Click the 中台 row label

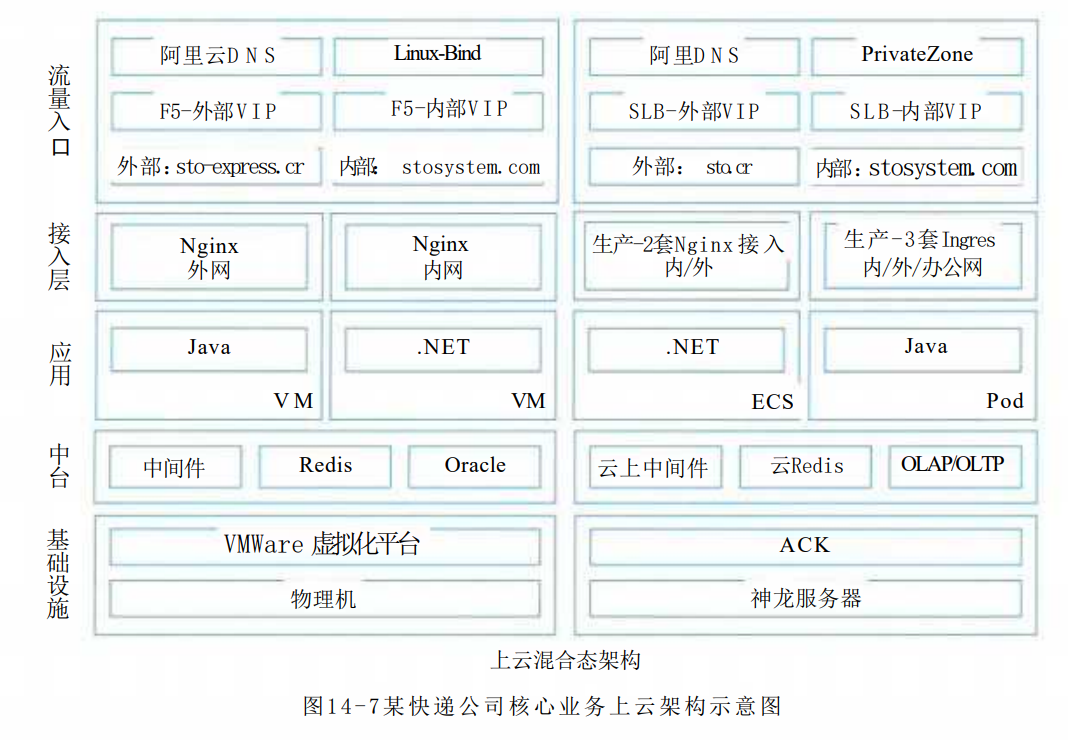[x=59, y=466]
